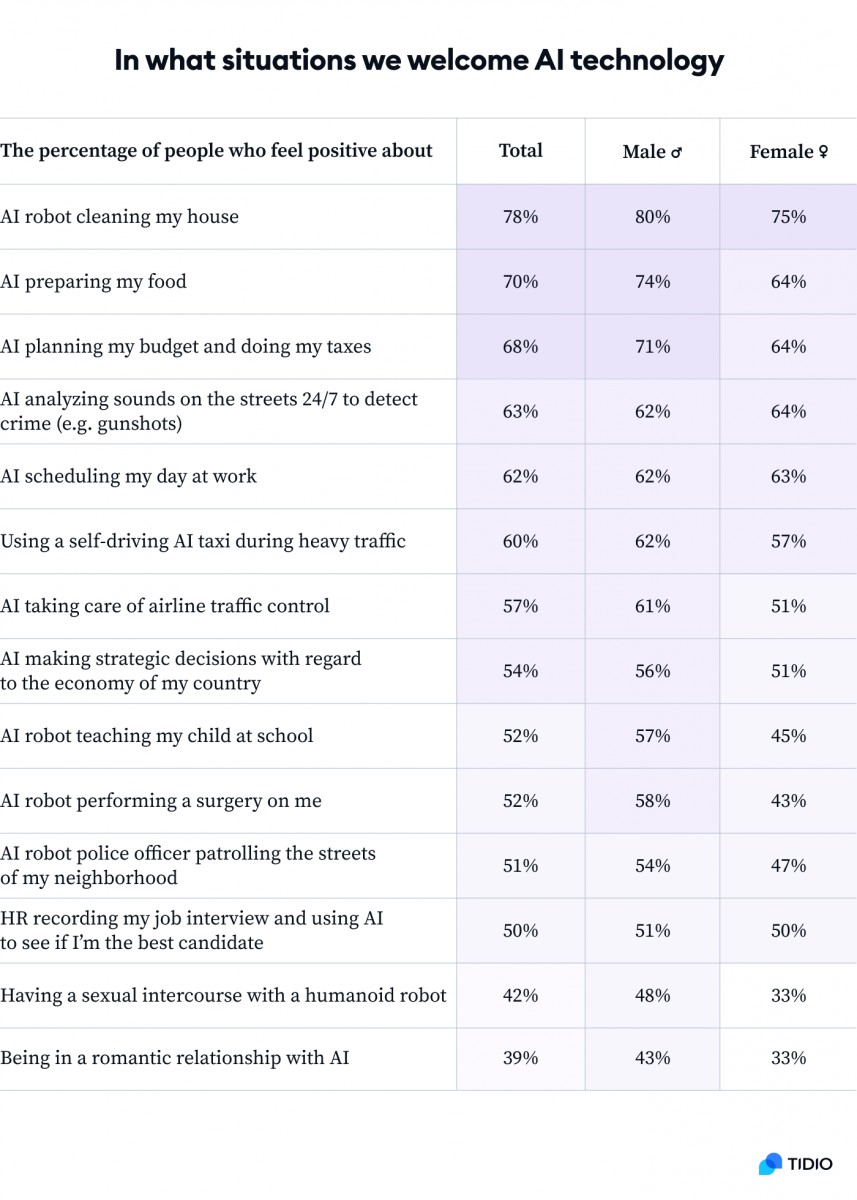Viewport: 857px width, 1200px height.
Task: Click the 75% female value for house cleaning
Action: (x=788, y=217)
